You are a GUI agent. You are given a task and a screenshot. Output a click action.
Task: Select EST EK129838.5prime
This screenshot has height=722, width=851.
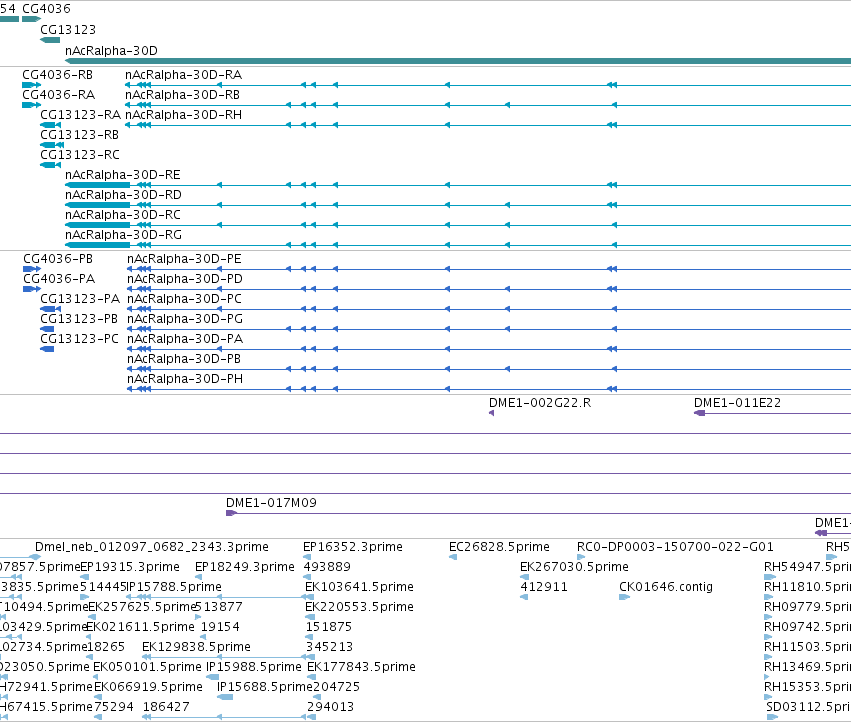point(196,647)
